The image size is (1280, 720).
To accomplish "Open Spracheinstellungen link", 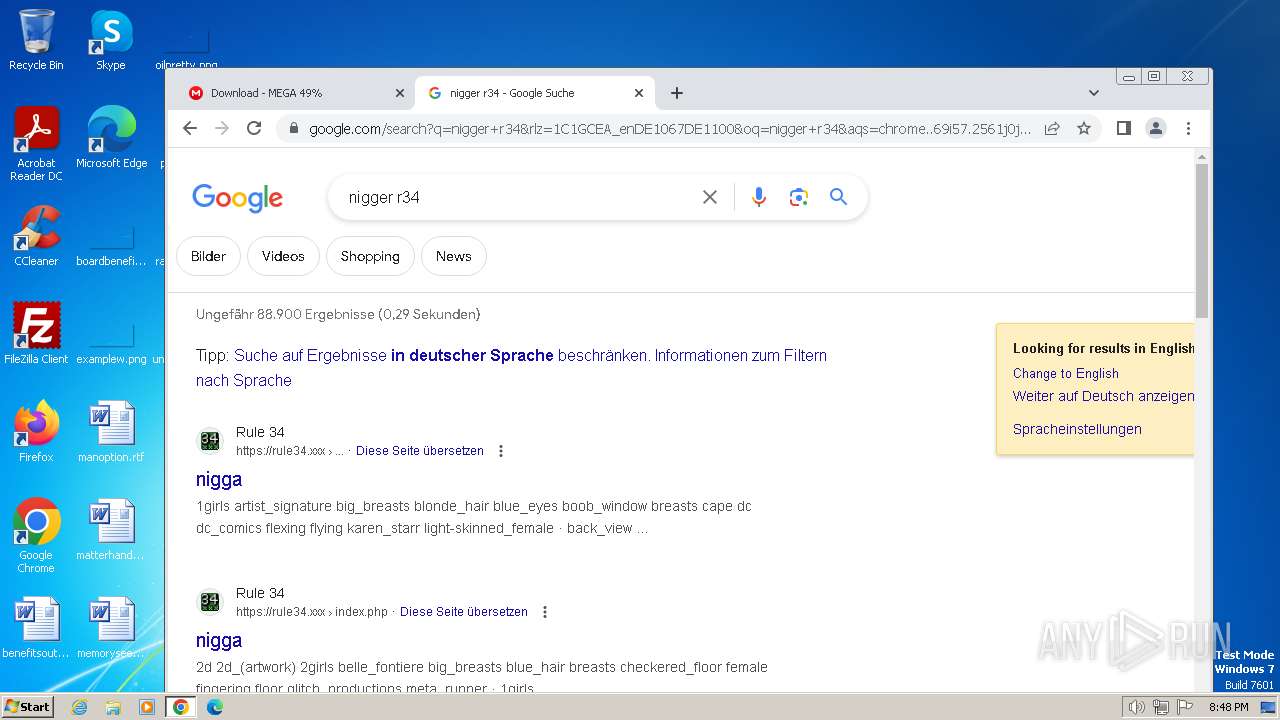I will pos(1077,429).
